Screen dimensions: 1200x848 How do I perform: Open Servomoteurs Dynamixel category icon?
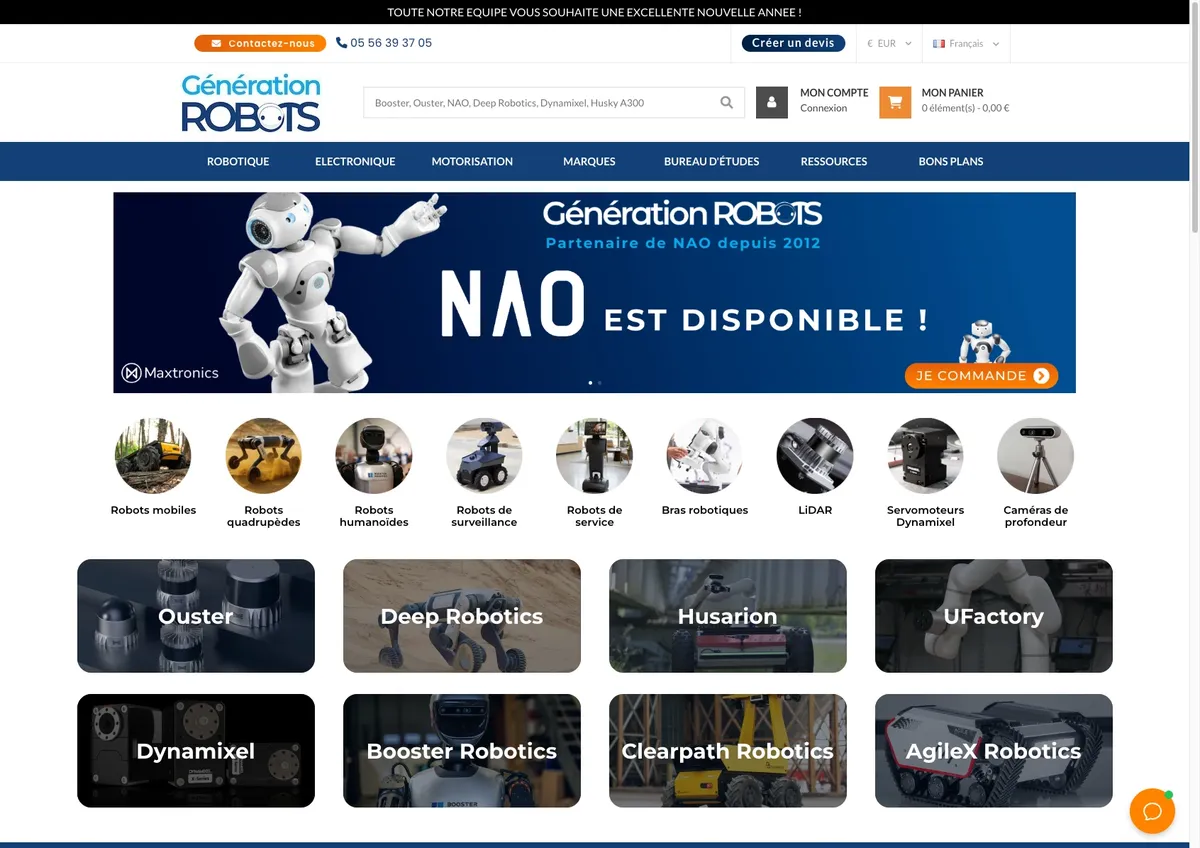(926, 456)
